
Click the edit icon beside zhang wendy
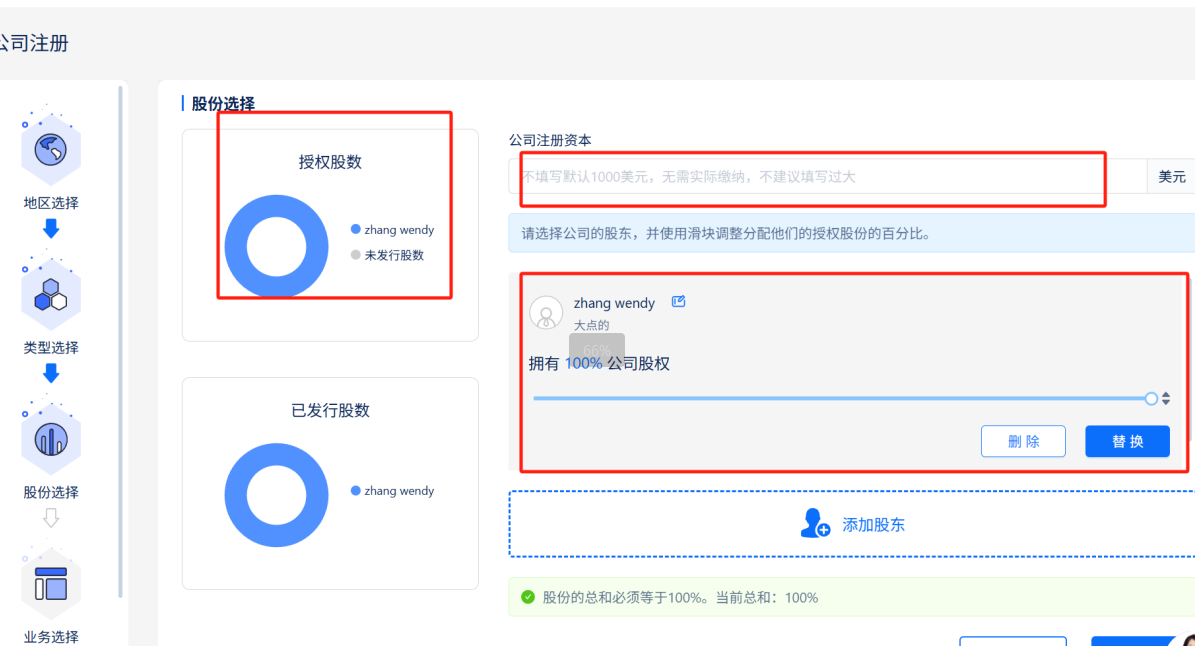(678, 302)
